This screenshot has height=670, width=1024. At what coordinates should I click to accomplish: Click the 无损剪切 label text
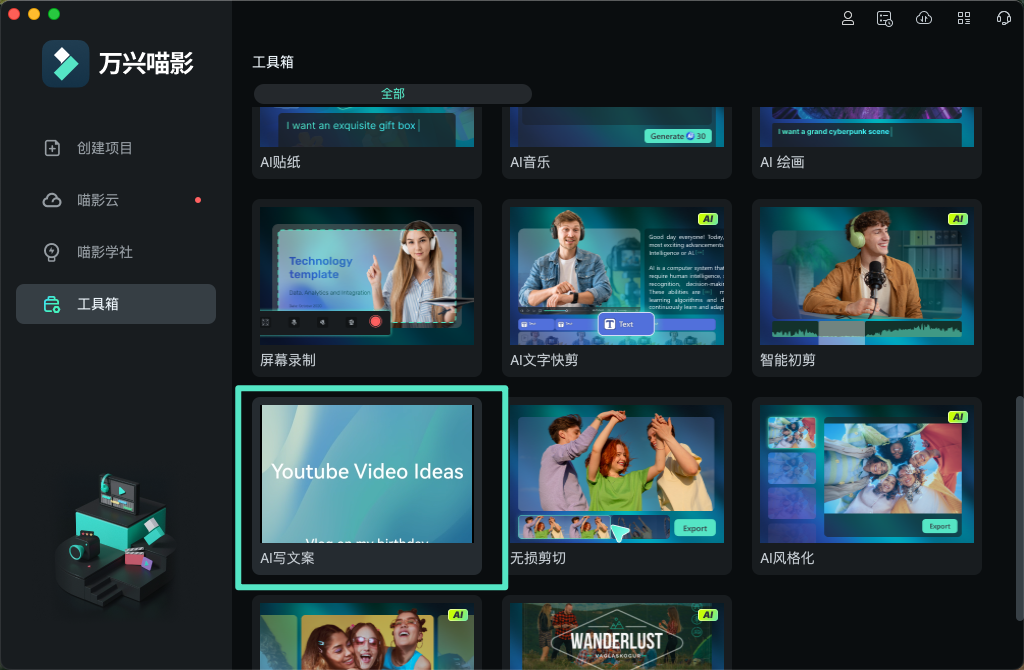pyautogui.click(x=538, y=558)
